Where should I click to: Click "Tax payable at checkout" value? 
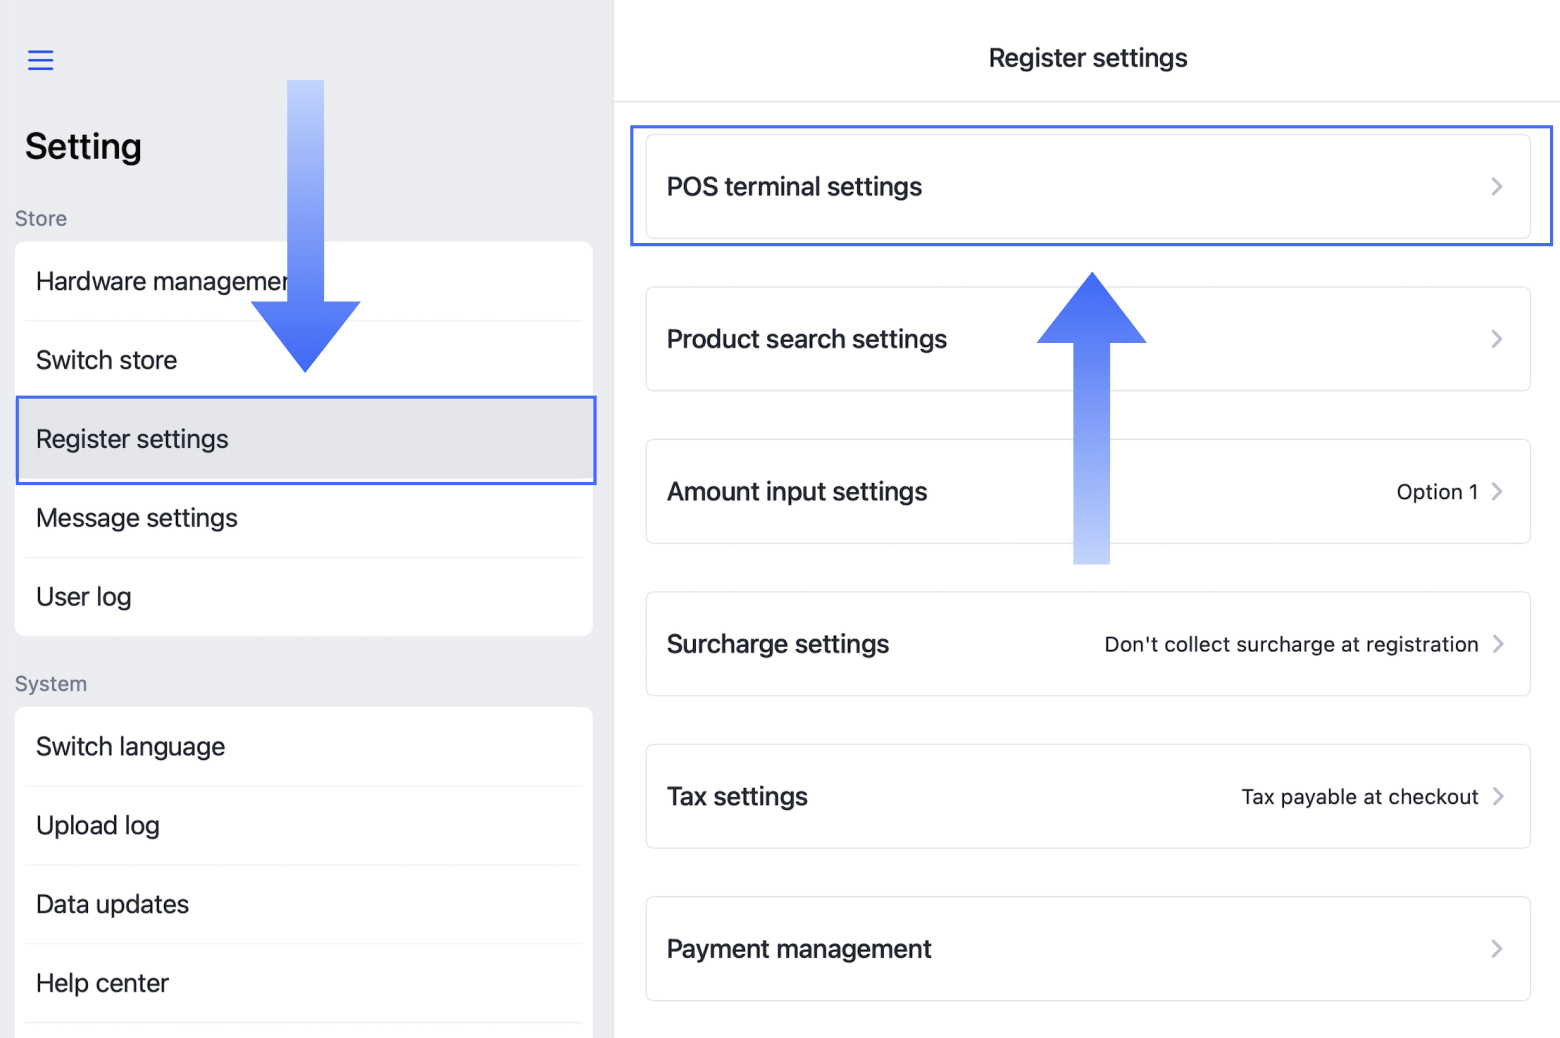click(1359, 797)
